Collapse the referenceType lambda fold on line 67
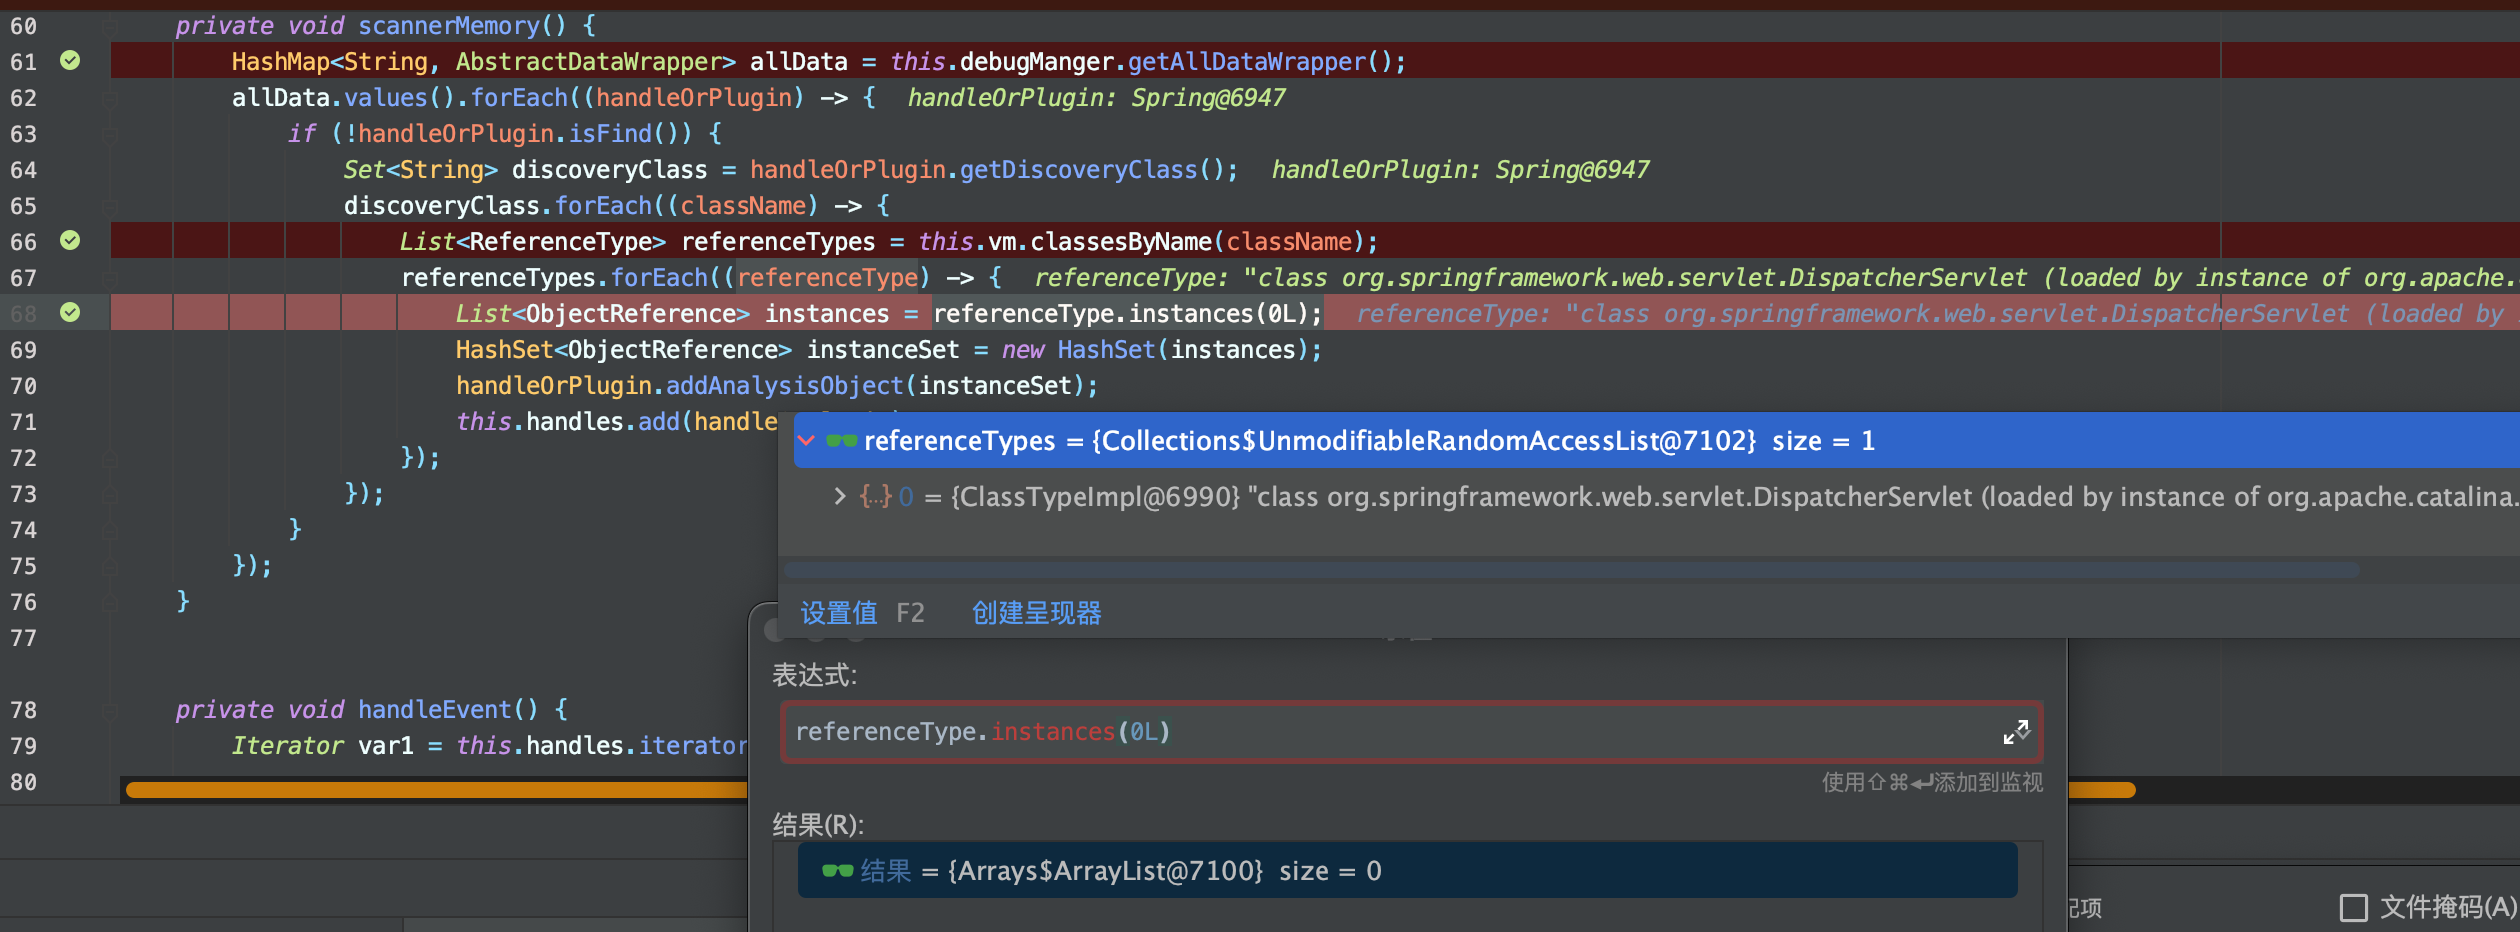The image size is (2520, 932). pyautogui.click(x=110, y=278)
